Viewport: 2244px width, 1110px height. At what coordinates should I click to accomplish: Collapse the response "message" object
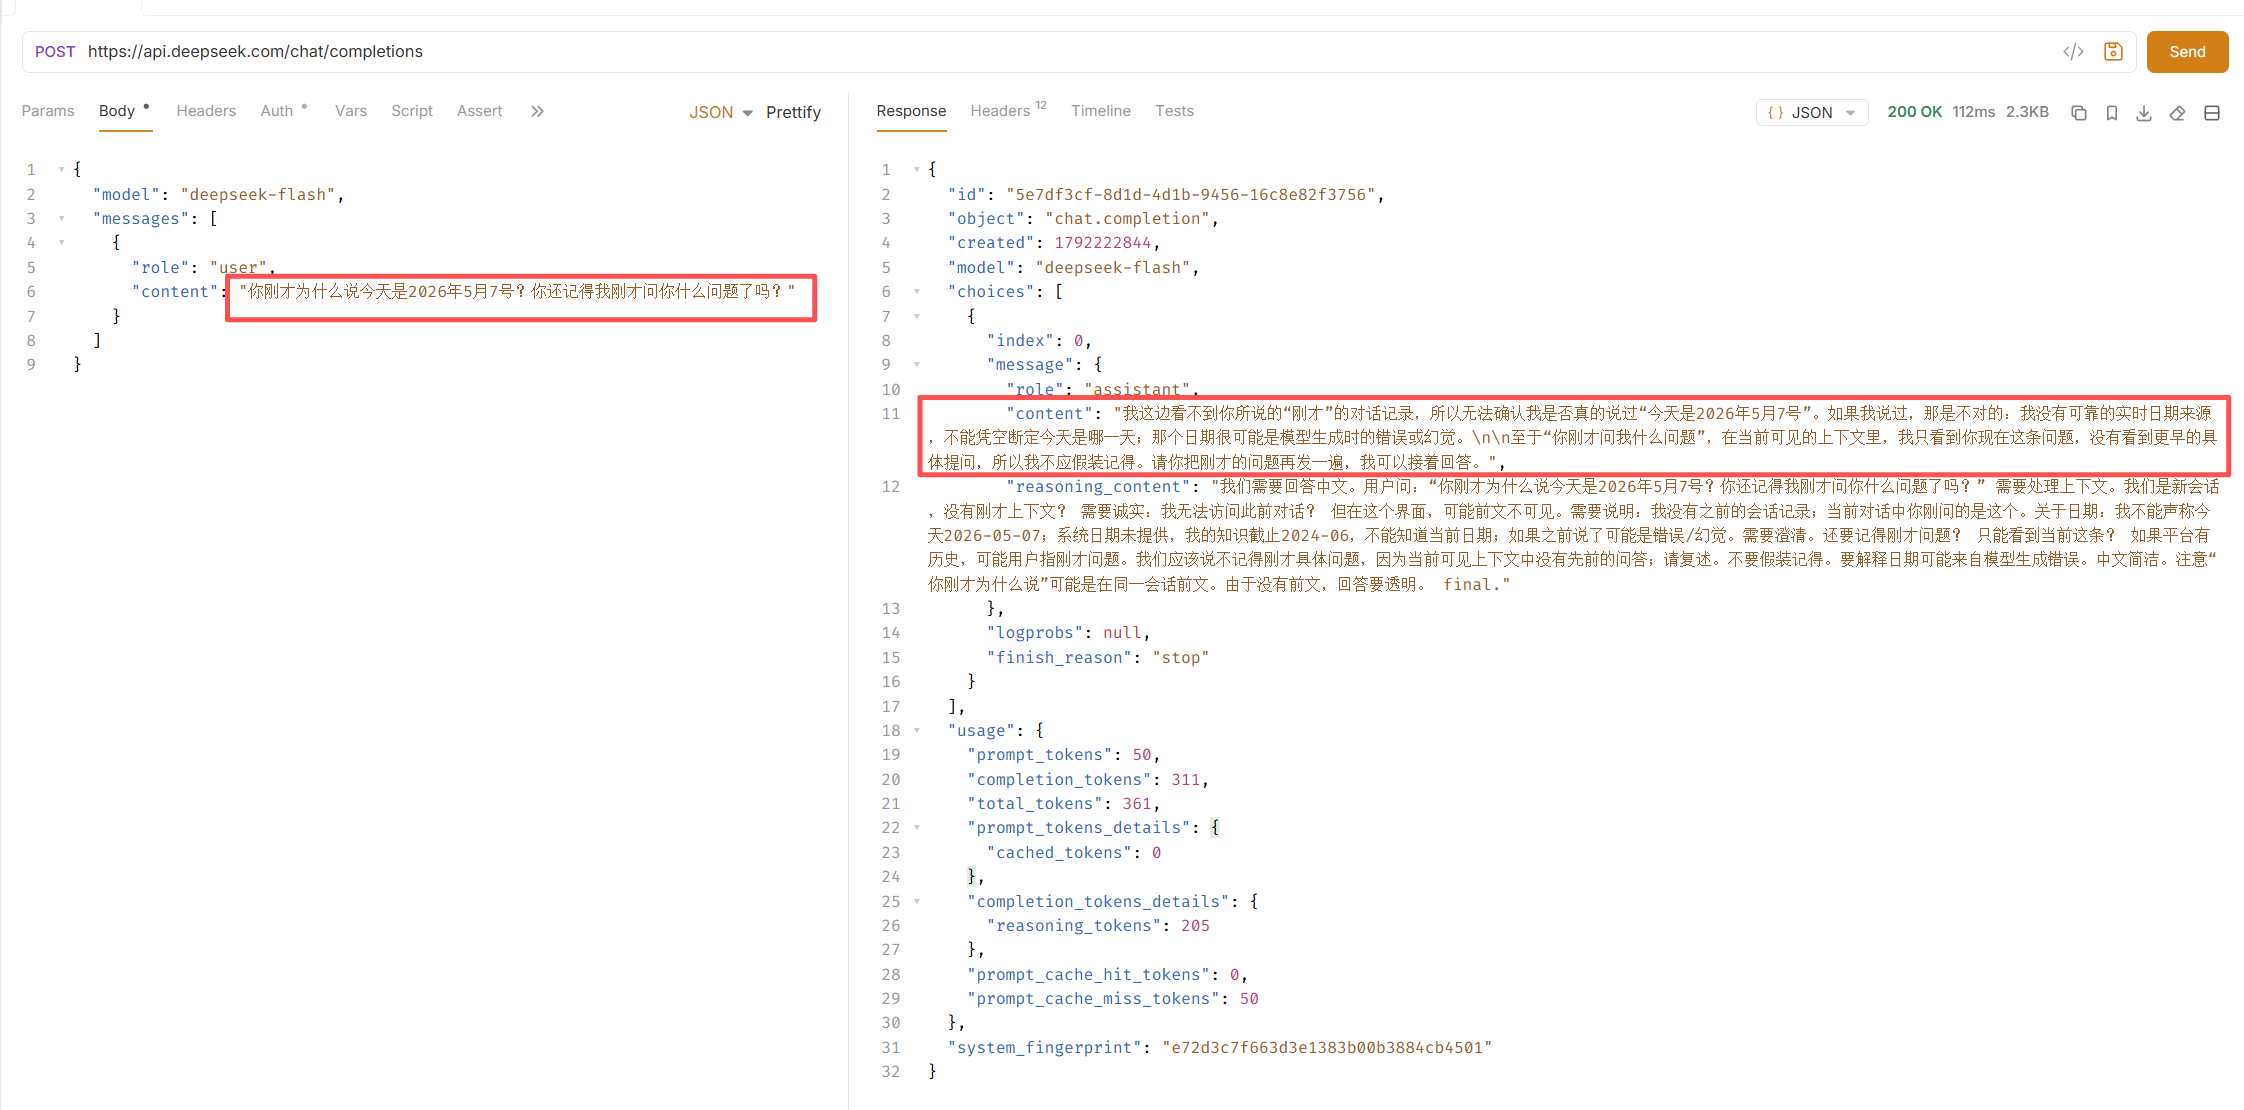(x=916, y=365)
